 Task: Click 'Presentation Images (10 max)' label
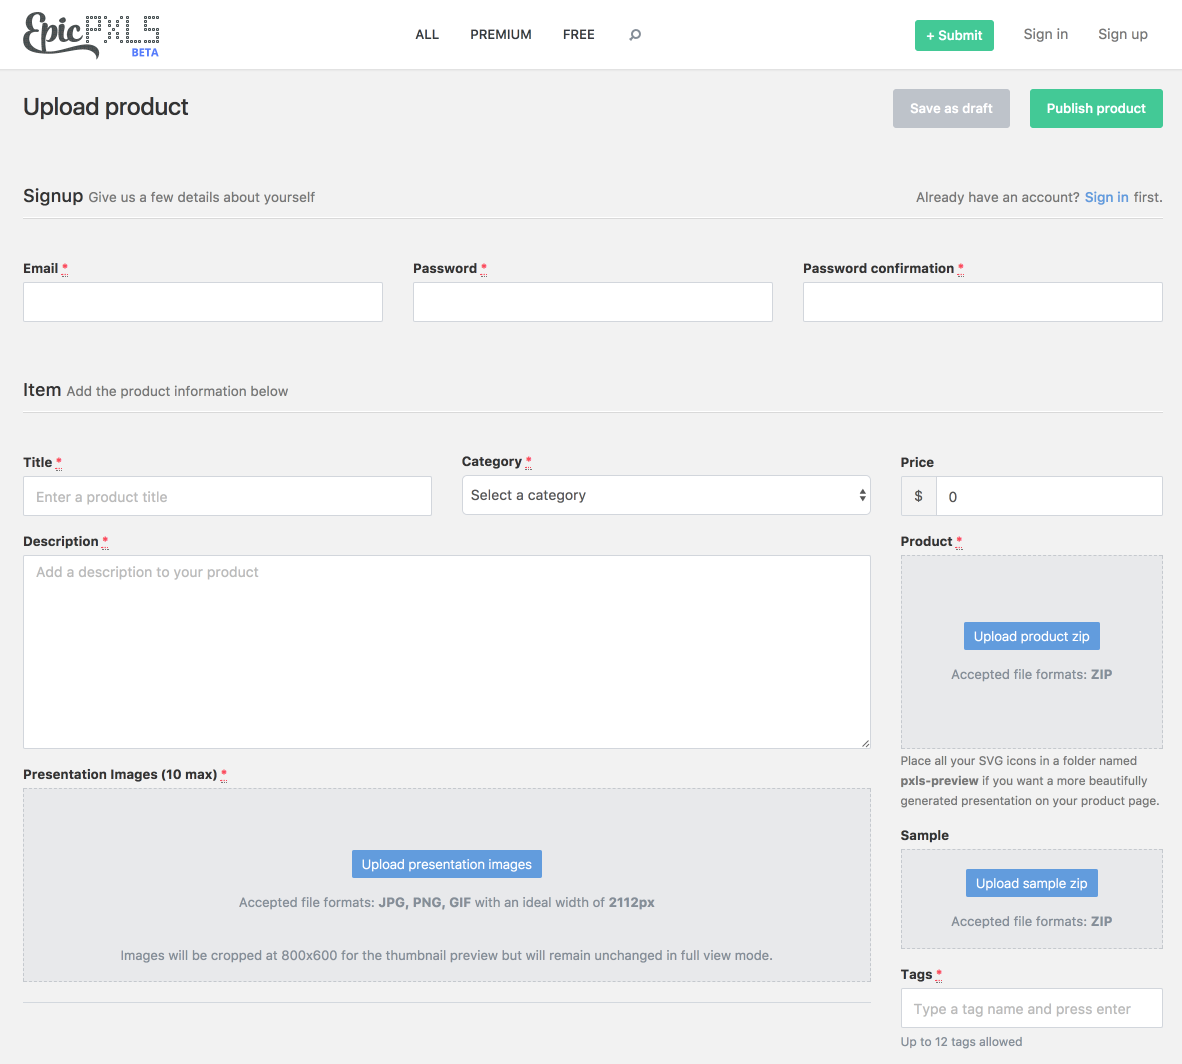pyautogui.click(x=120, y=774)
